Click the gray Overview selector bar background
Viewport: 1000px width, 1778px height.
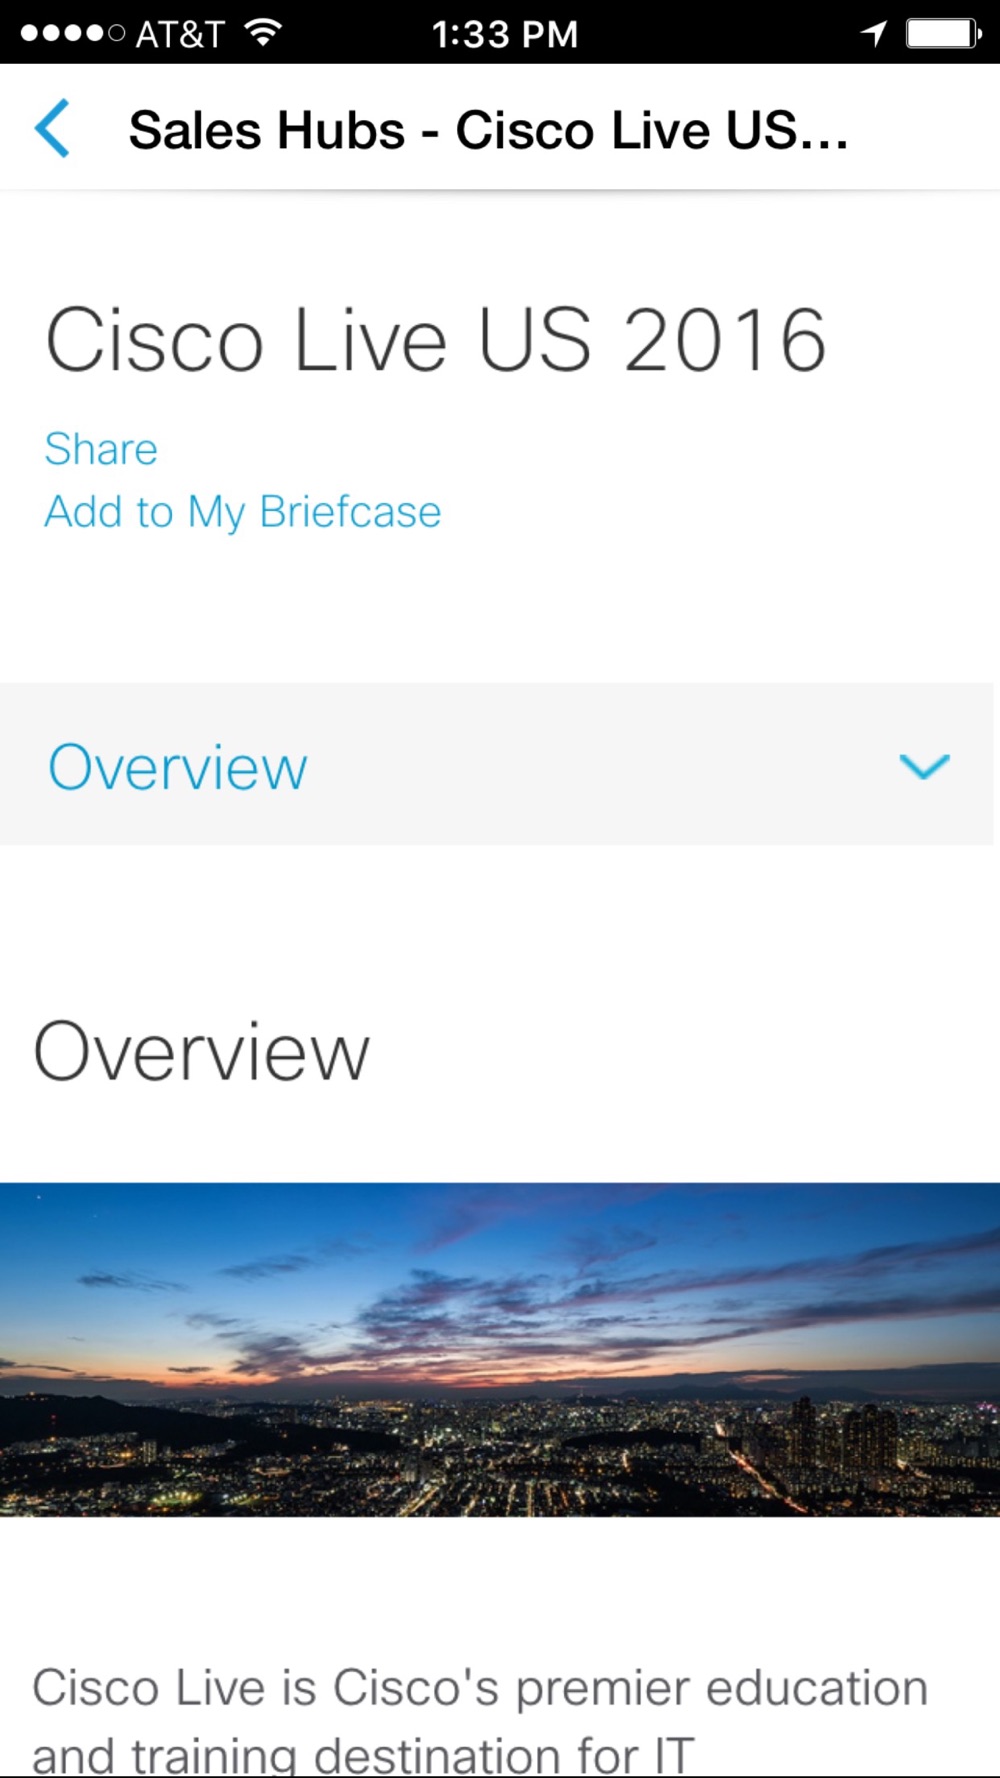click(x=497, y=764)
